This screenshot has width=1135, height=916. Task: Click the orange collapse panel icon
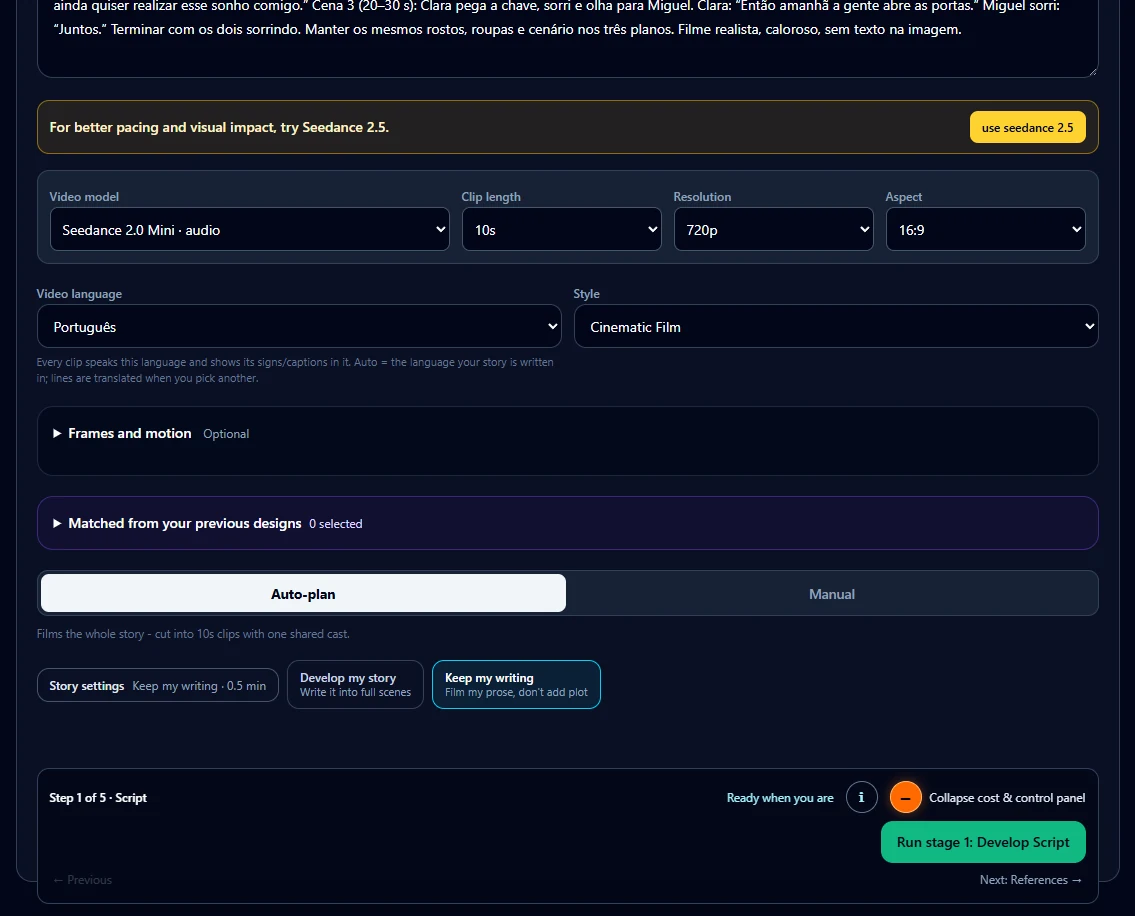point(906,797)
